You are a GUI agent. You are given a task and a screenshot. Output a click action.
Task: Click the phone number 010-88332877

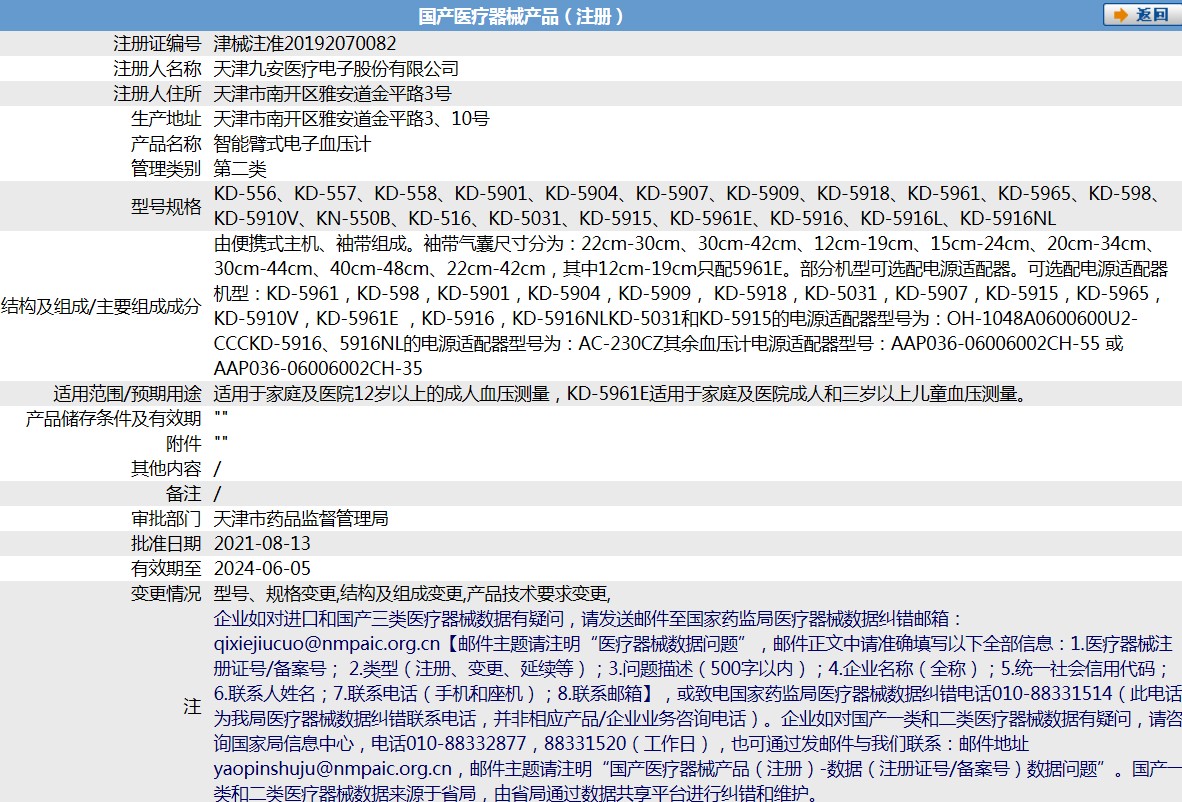(x=466, y=743)
